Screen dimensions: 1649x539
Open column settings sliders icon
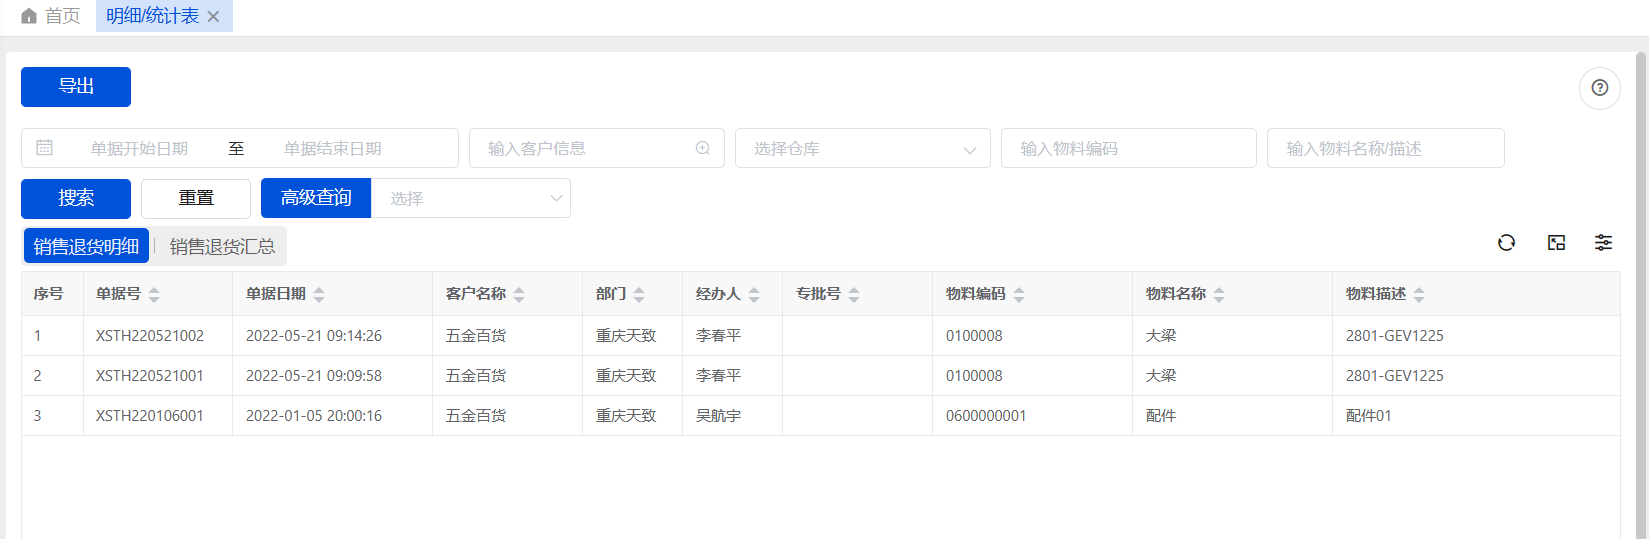1603,243
